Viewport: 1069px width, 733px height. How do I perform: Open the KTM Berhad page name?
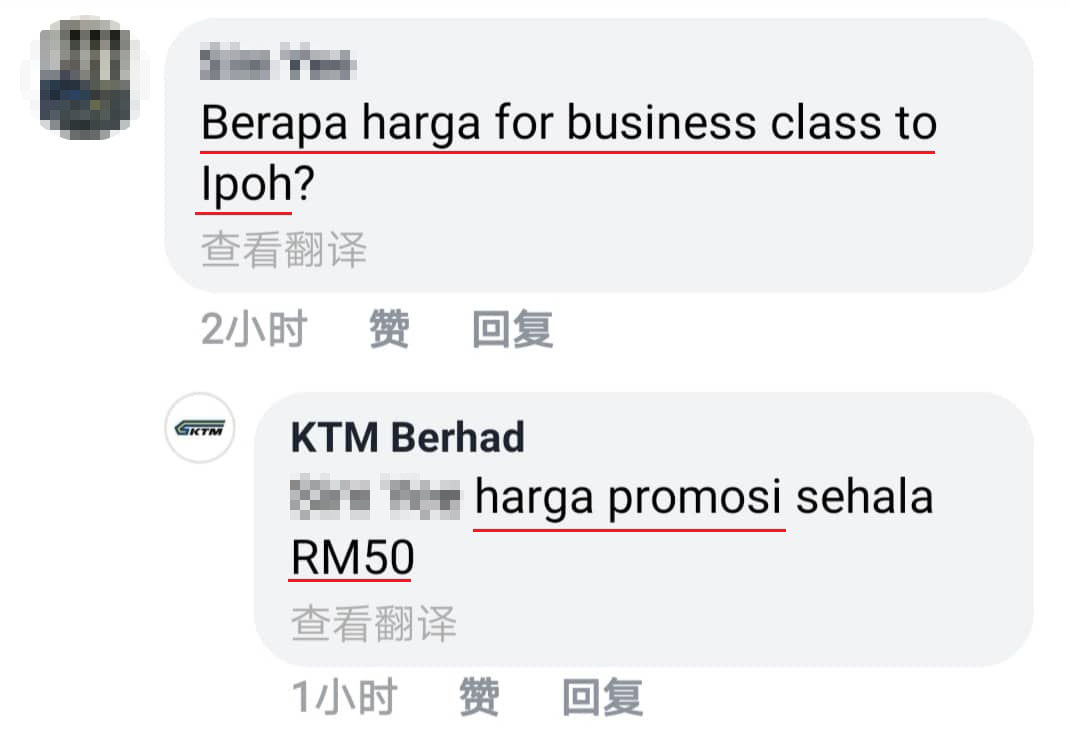coord(407,437)
